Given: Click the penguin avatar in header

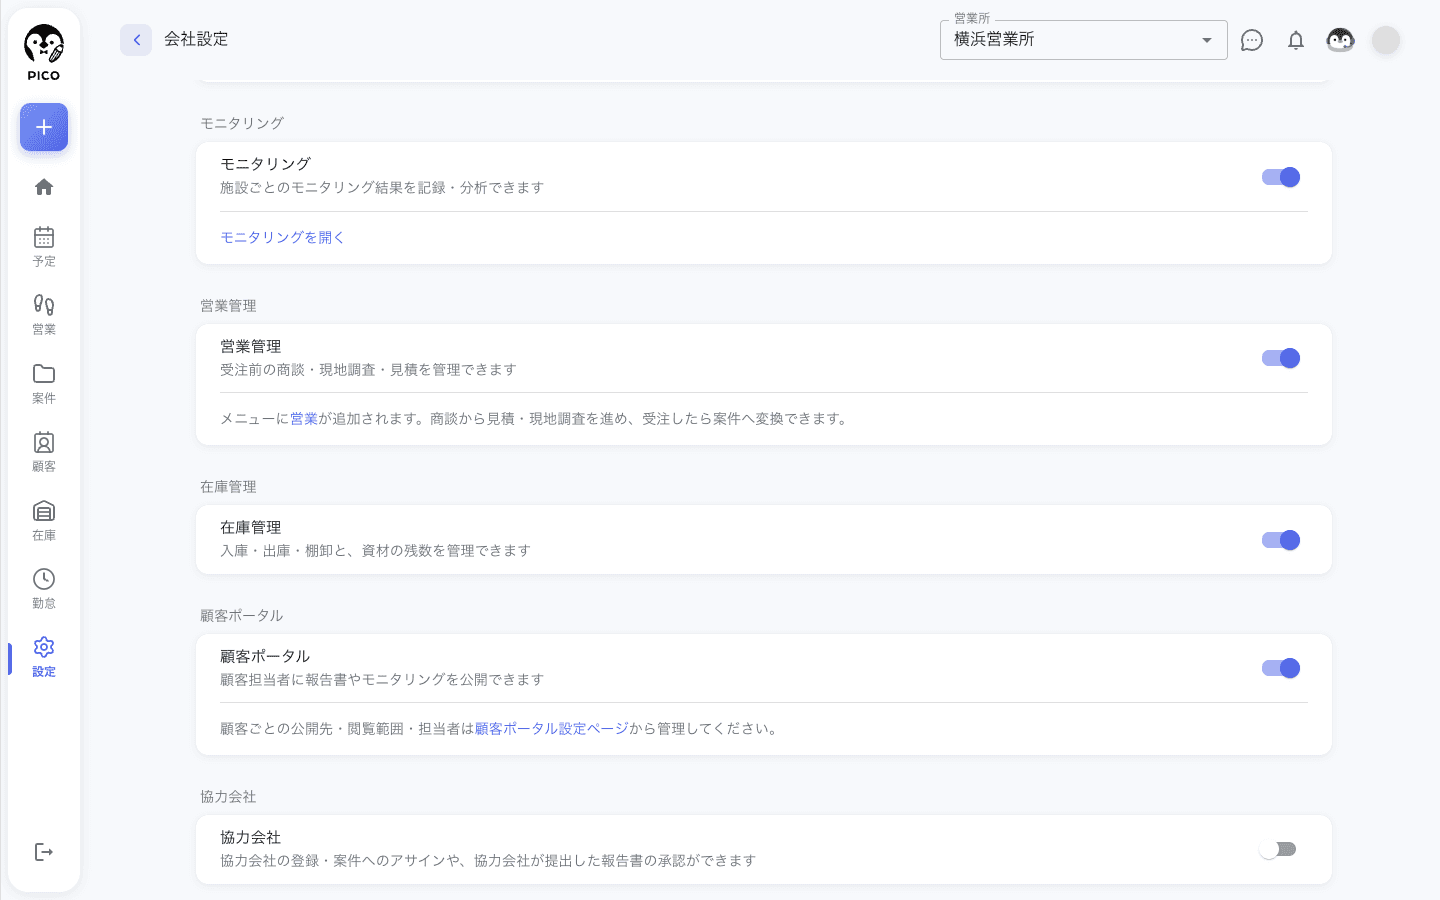Looking at the screenshot, I should click(x=1340, y=40).
